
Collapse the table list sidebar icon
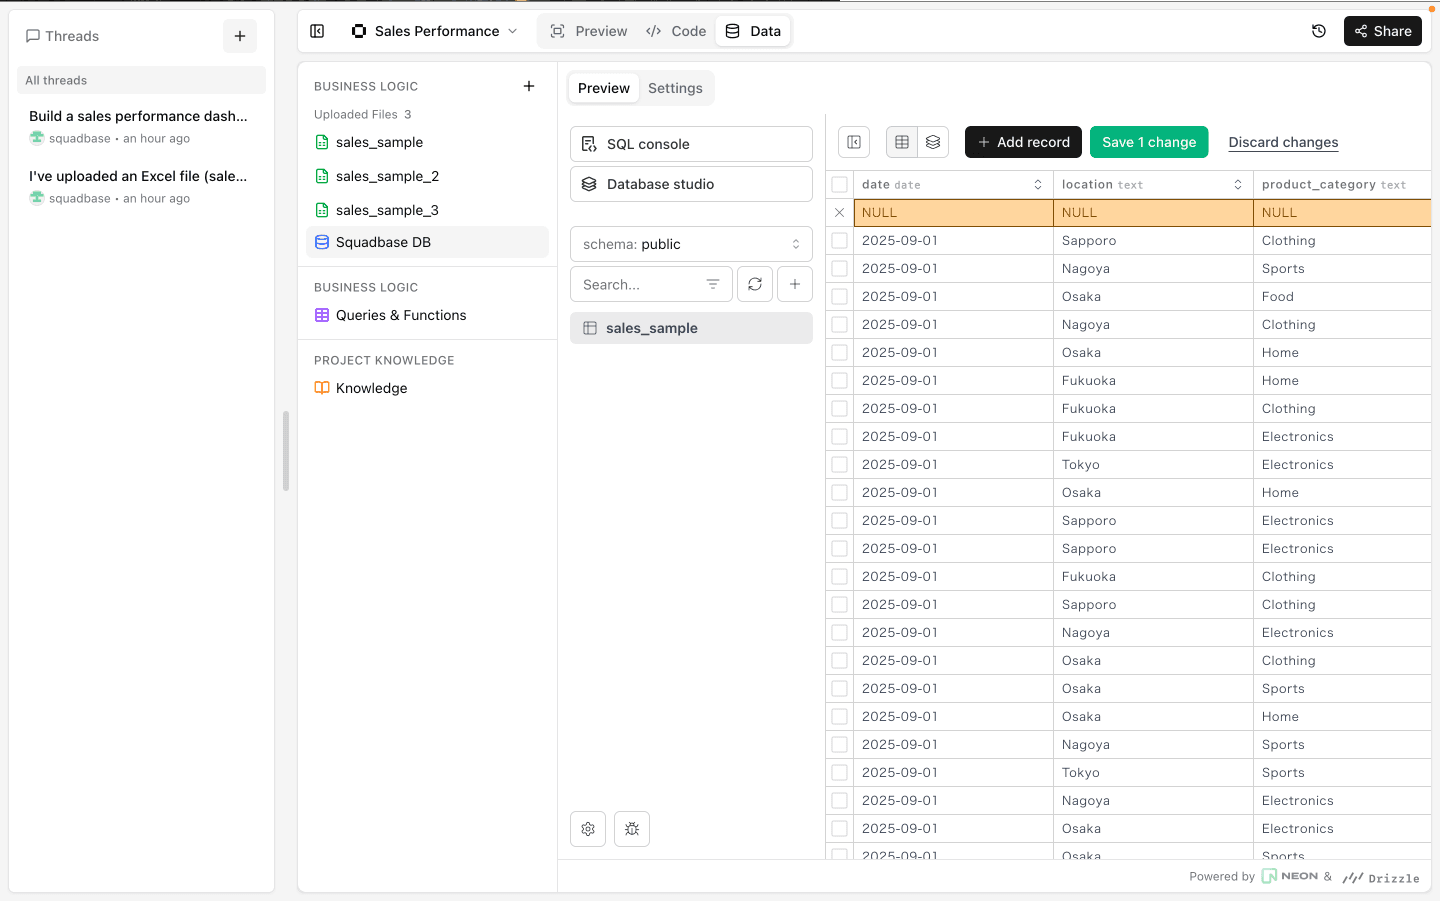pyautogui.click(x=854, y=142)
